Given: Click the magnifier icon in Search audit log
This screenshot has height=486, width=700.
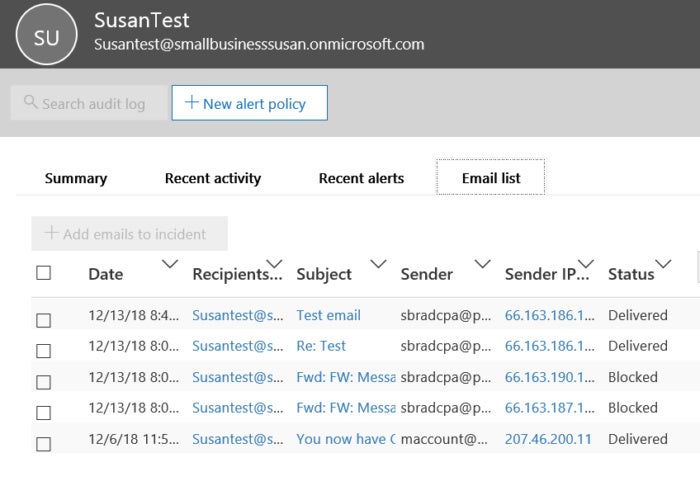Looking at the screenshot, I should pyautogui.click(x=30, y=102).
